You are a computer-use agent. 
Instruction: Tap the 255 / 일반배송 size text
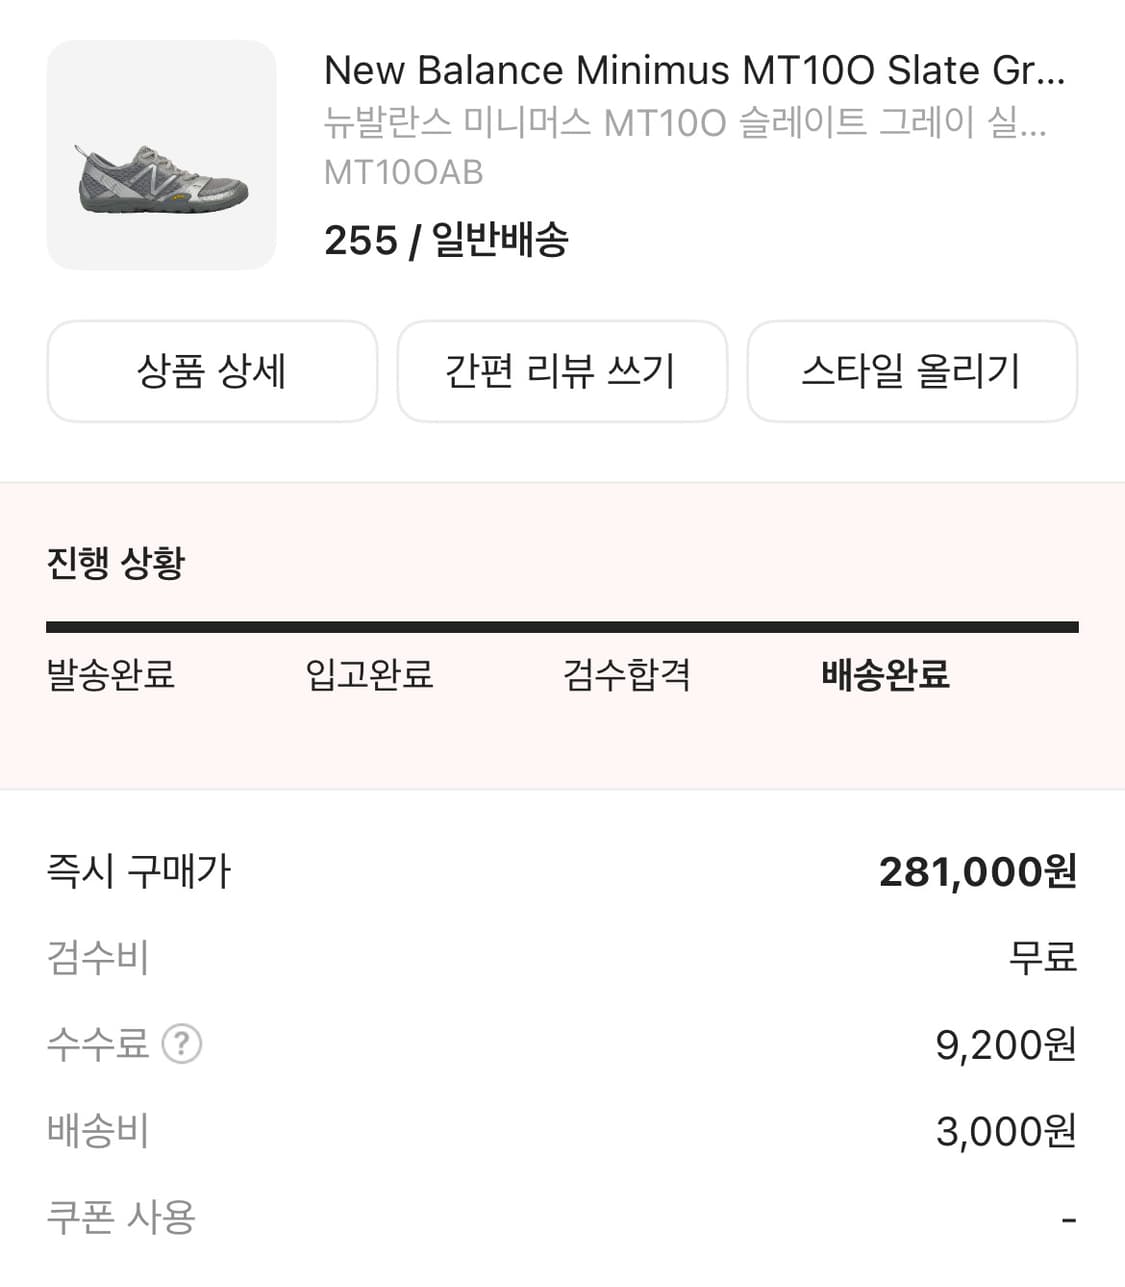coord(446,240)
